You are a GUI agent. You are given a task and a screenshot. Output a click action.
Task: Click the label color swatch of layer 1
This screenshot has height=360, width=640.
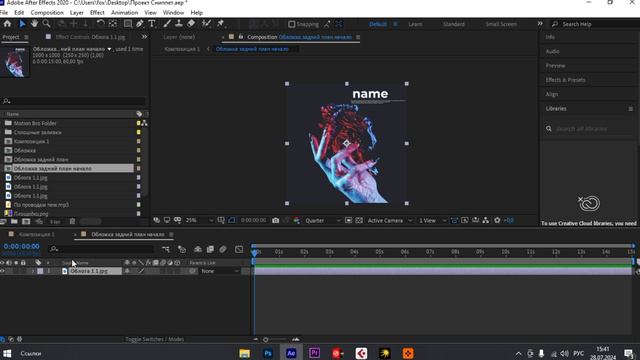[40, 271]
